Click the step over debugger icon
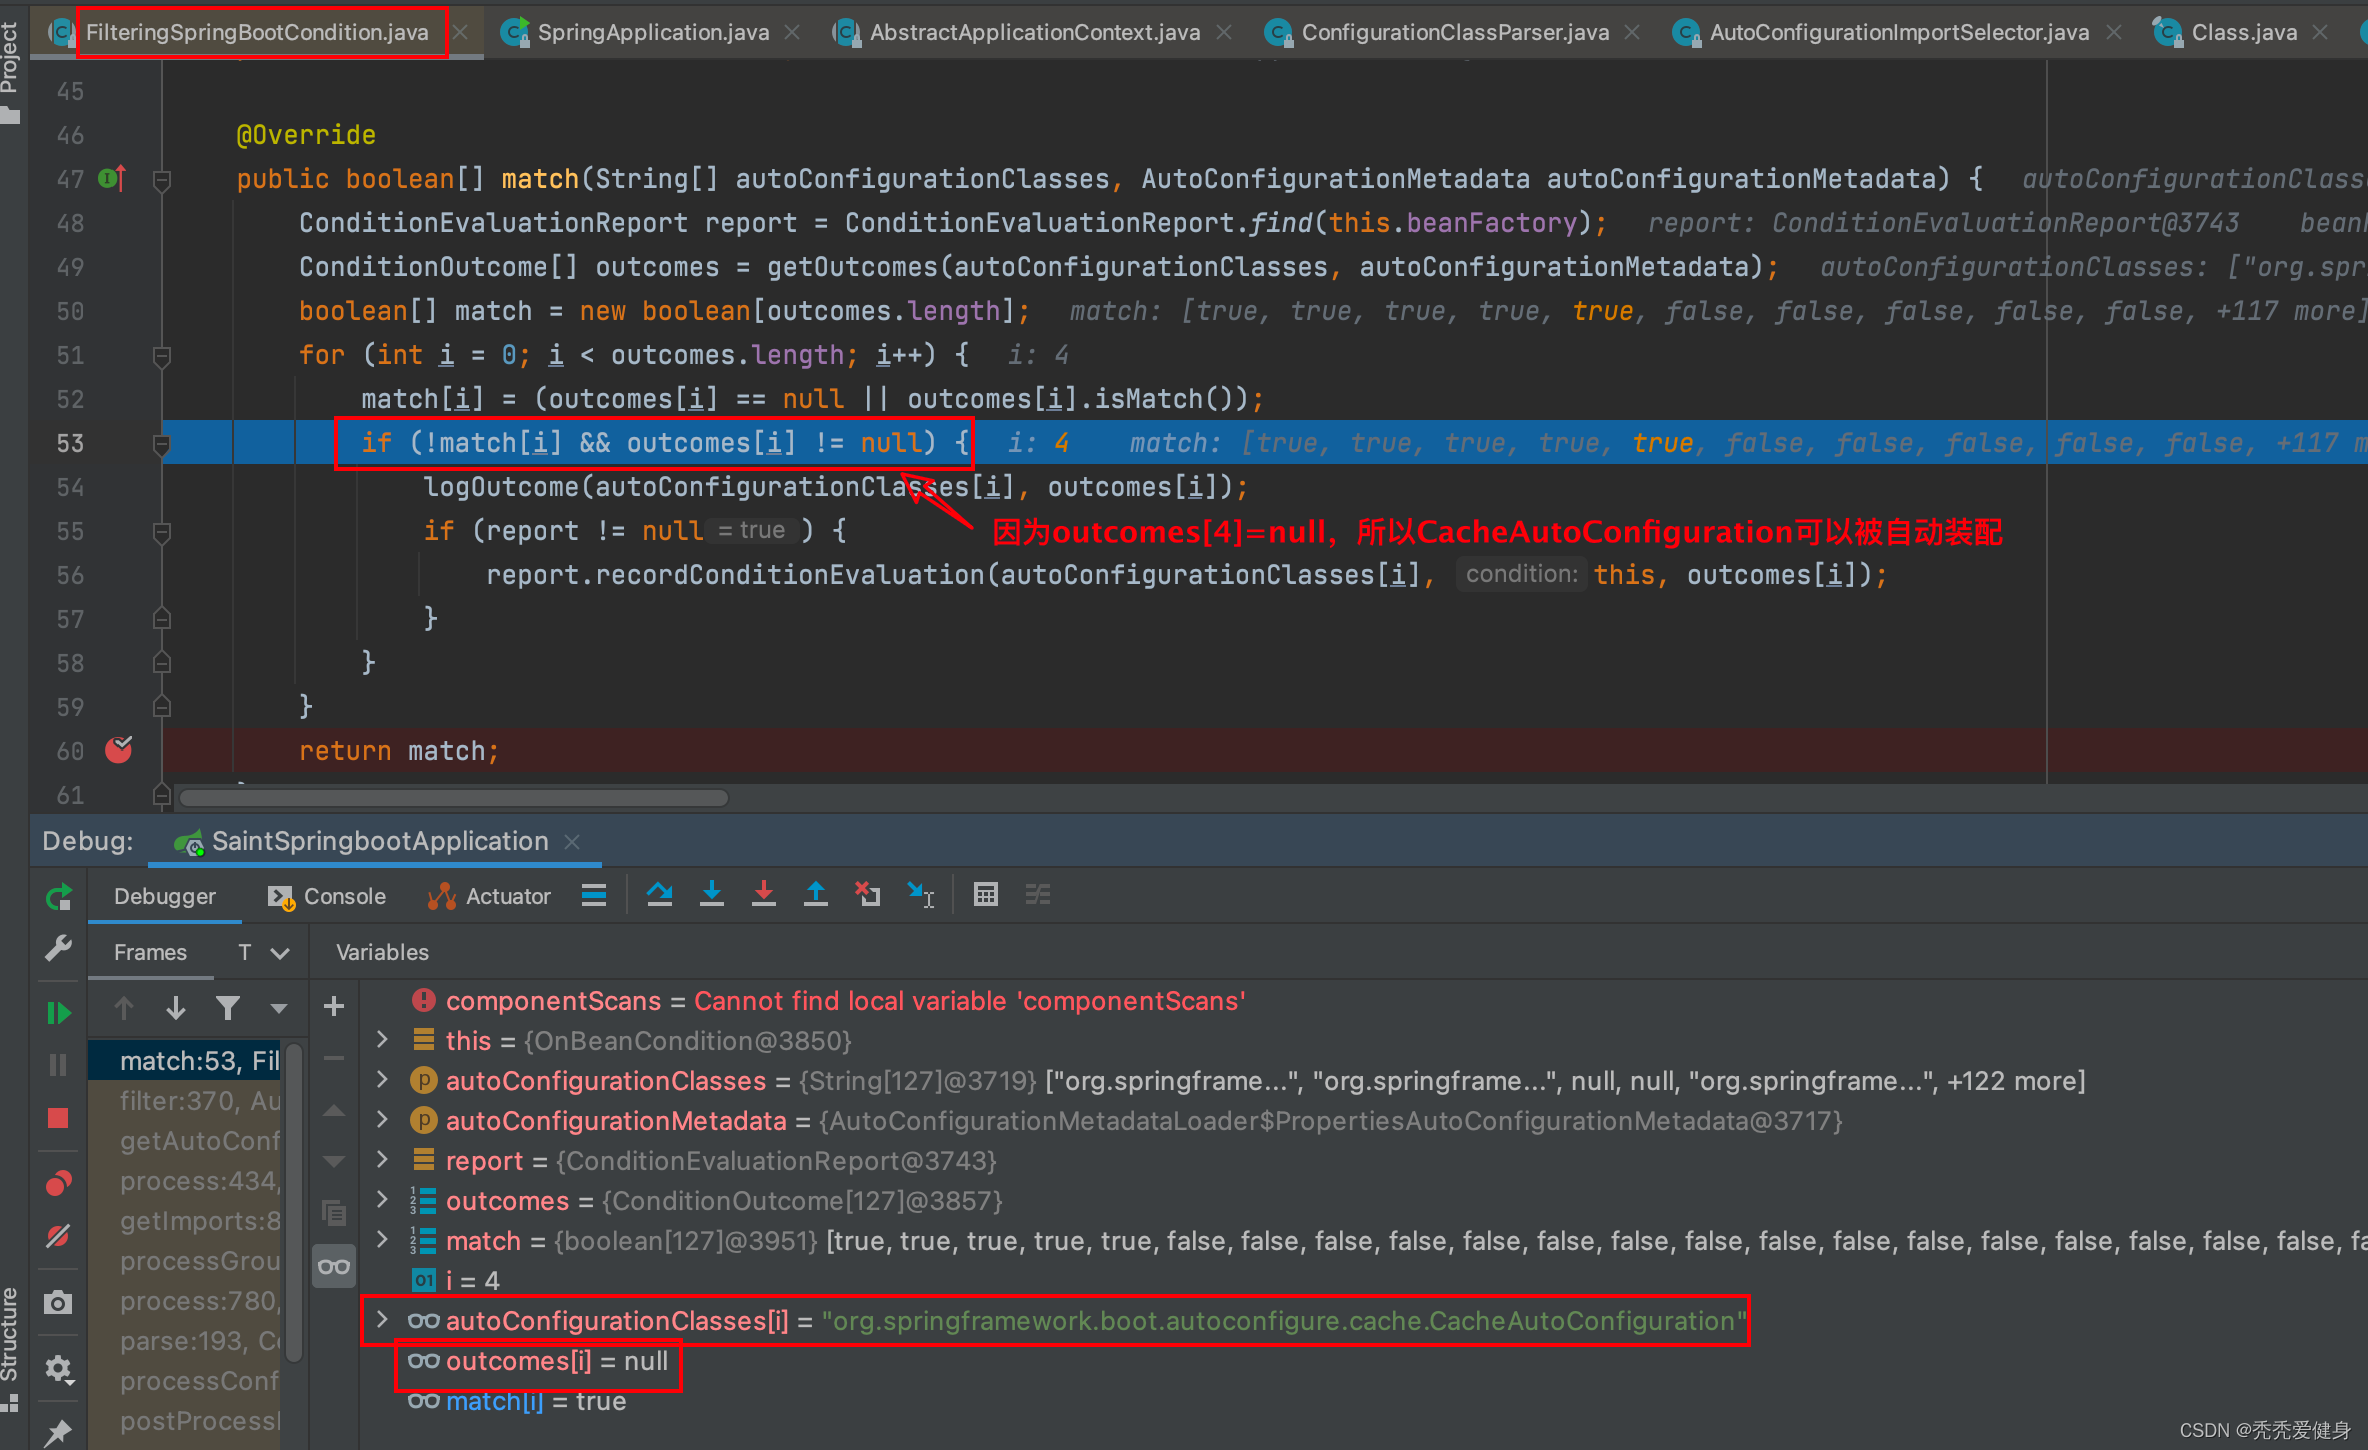Image resolution: width=2368 pixels, height=1450 pixels. click(661, 895)
